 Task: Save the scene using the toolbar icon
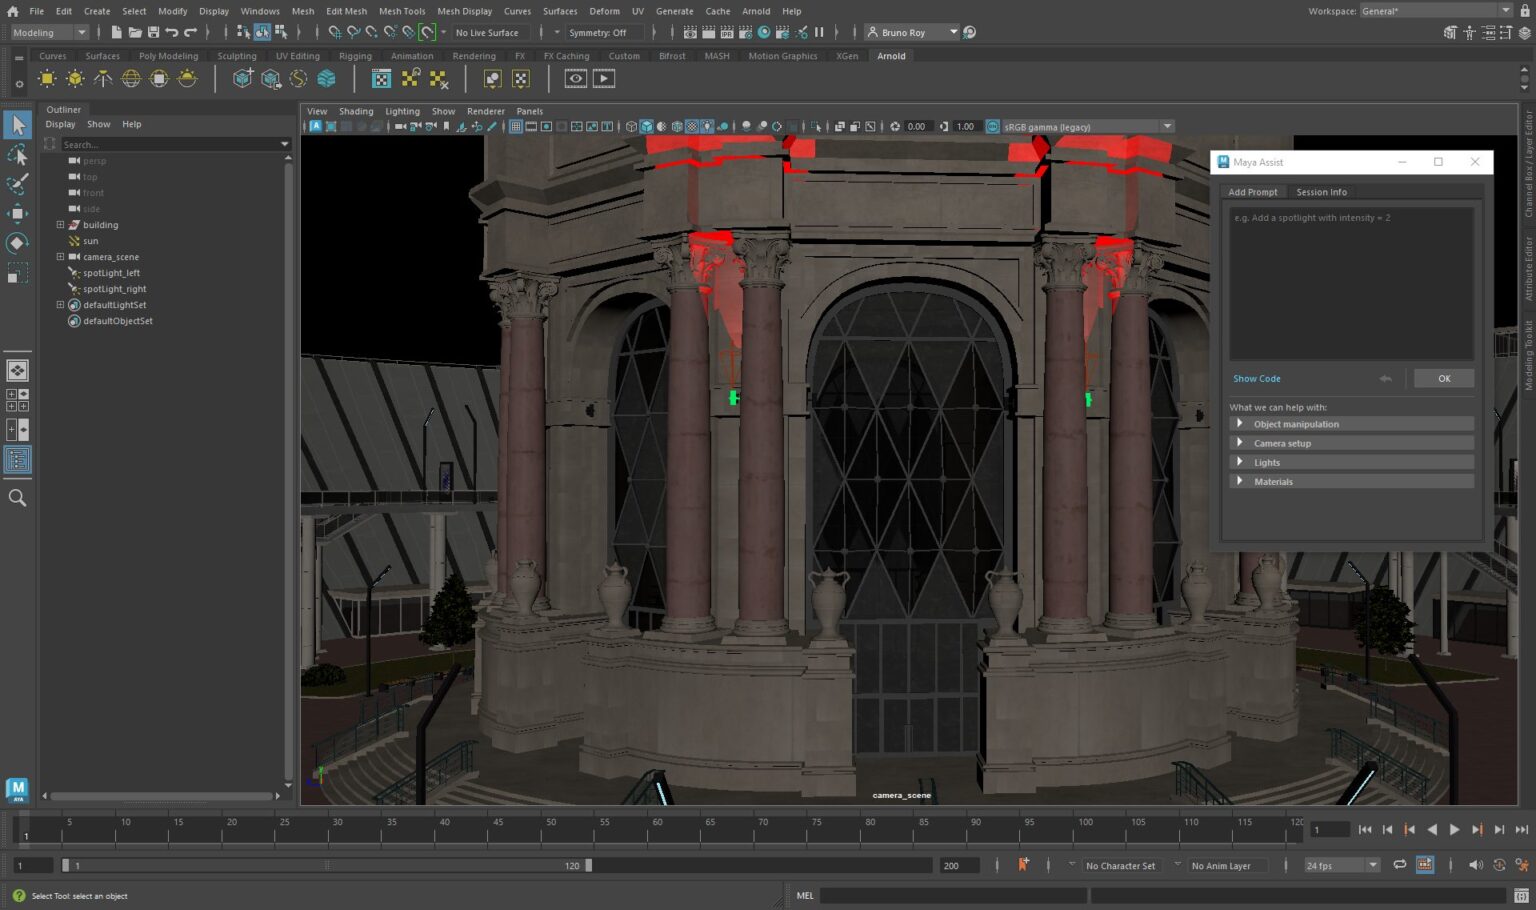153,33
